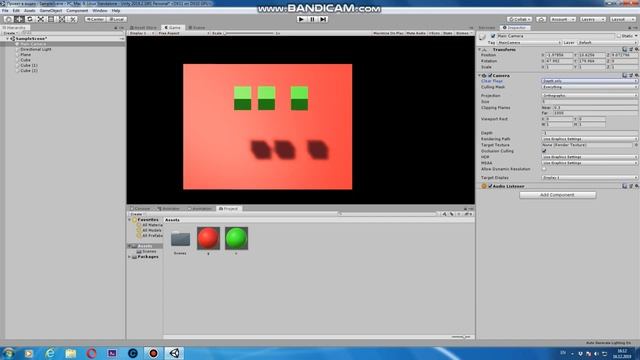
Task: Open Camera component settings gear
Action: click(x=636, y=76)
